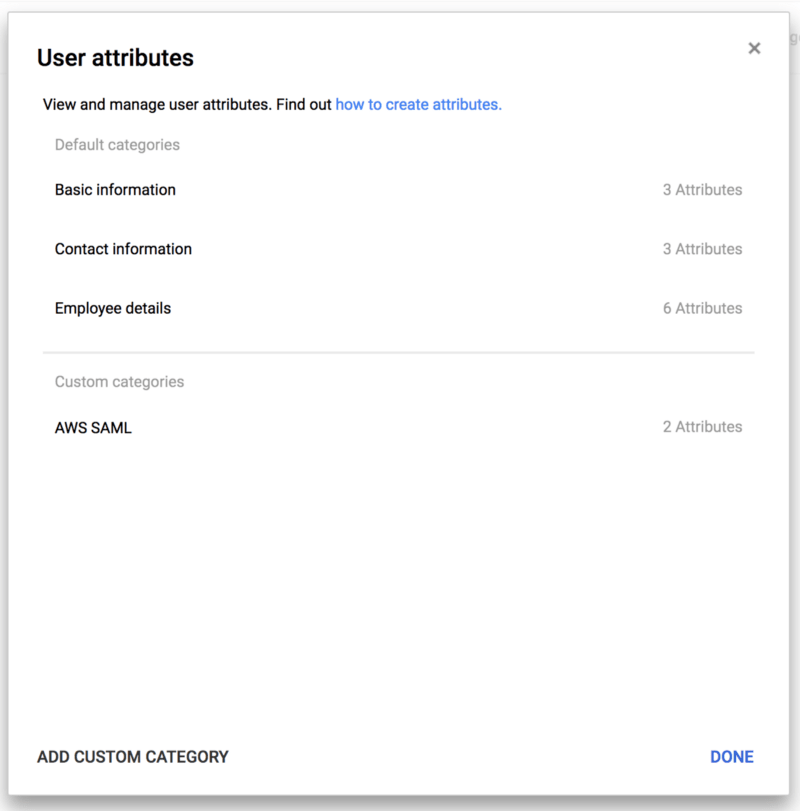The width and height of the screenshot is (800, 811).
Task: Confirm with the DONE button
Action: [x=732, y=757]
